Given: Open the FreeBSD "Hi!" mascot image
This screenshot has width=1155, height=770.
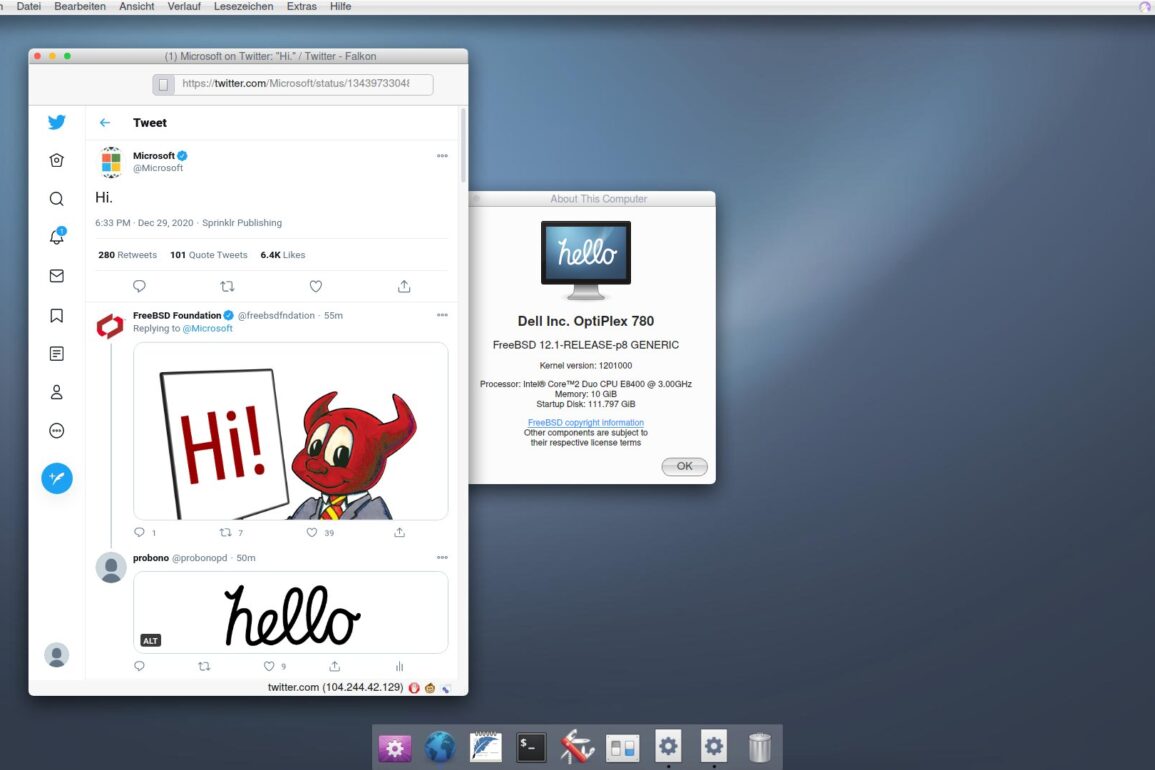Looking at the screenshot, I should click(x=290, y=430).
